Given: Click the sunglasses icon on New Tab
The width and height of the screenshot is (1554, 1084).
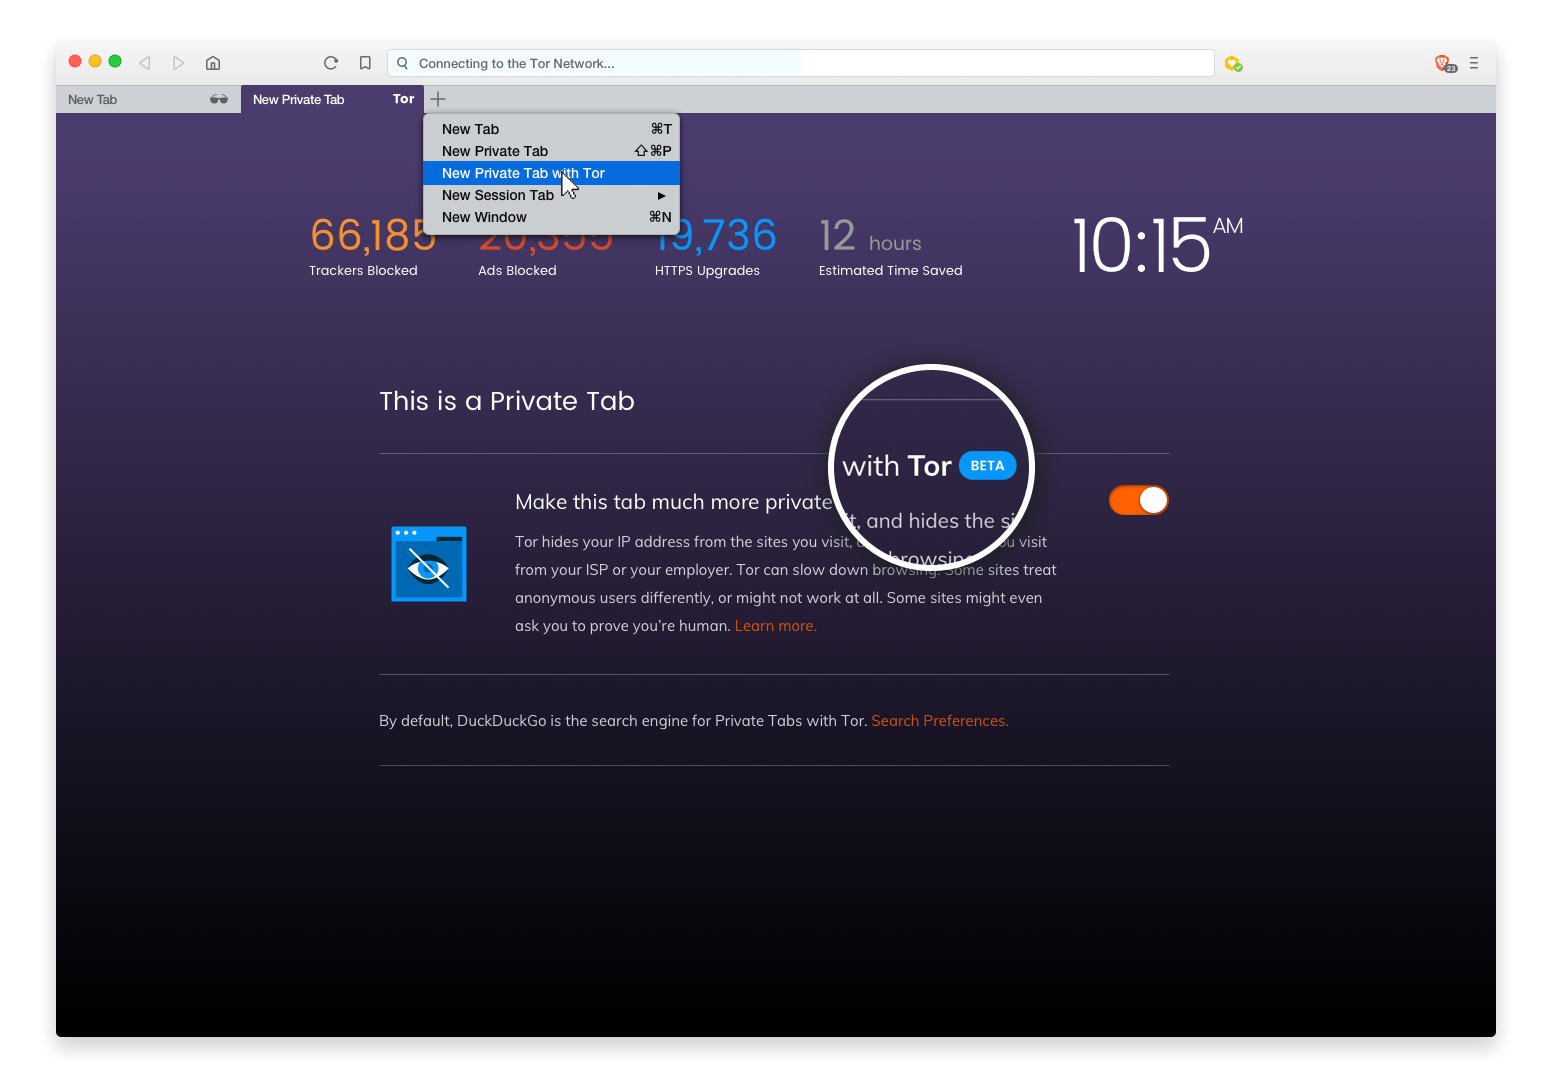Looking at the screenshot, I should coord(219,99).
